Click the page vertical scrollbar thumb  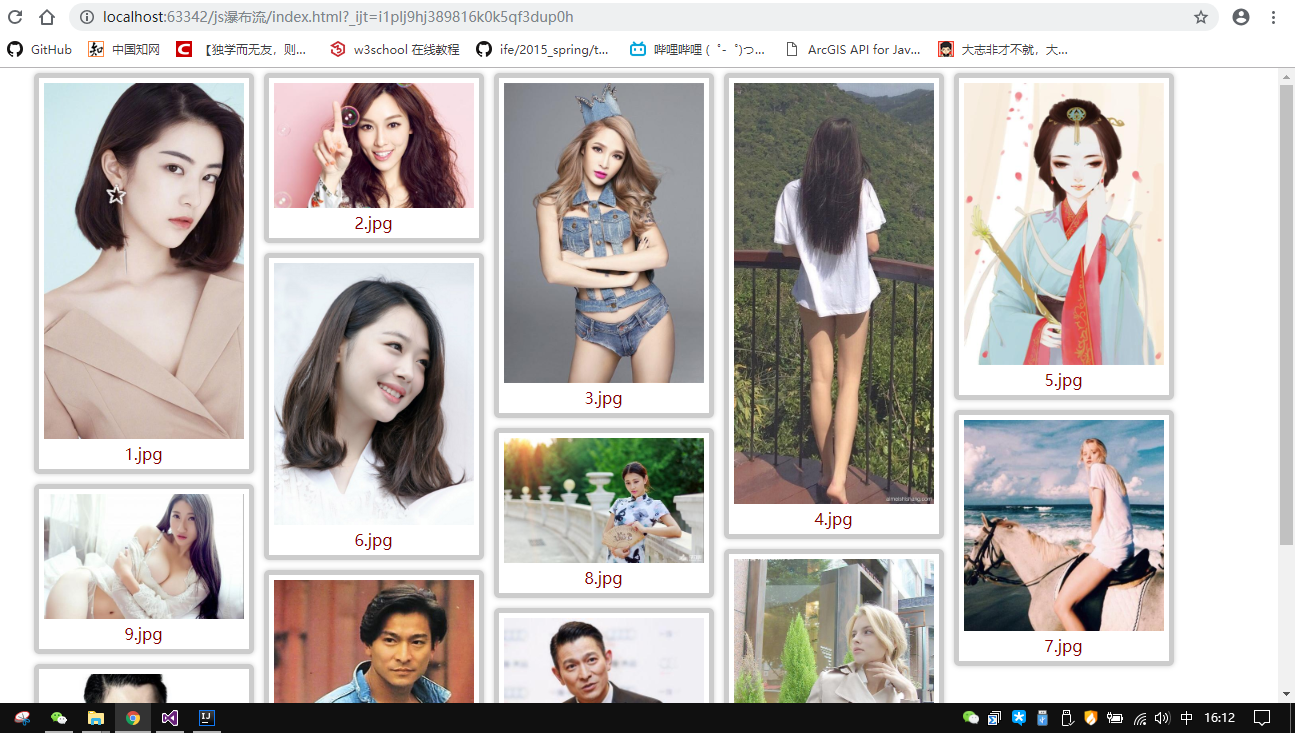coord(1286,314)
